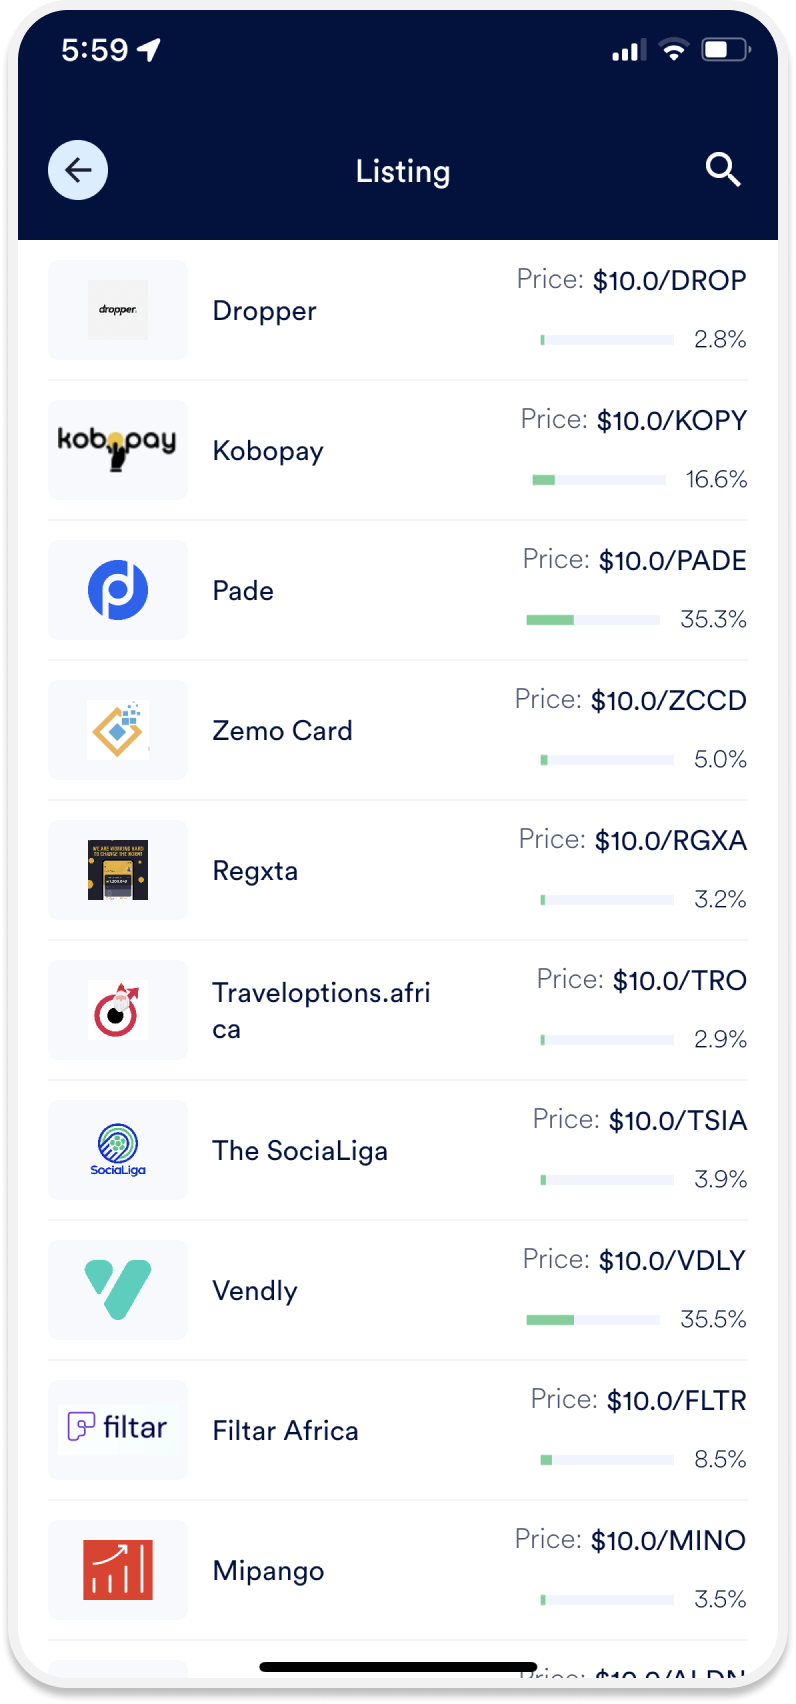Viewport: 796px width, 1704px height.
Task: Open The SociaLiga listing name
Action: coord(300,1151)
